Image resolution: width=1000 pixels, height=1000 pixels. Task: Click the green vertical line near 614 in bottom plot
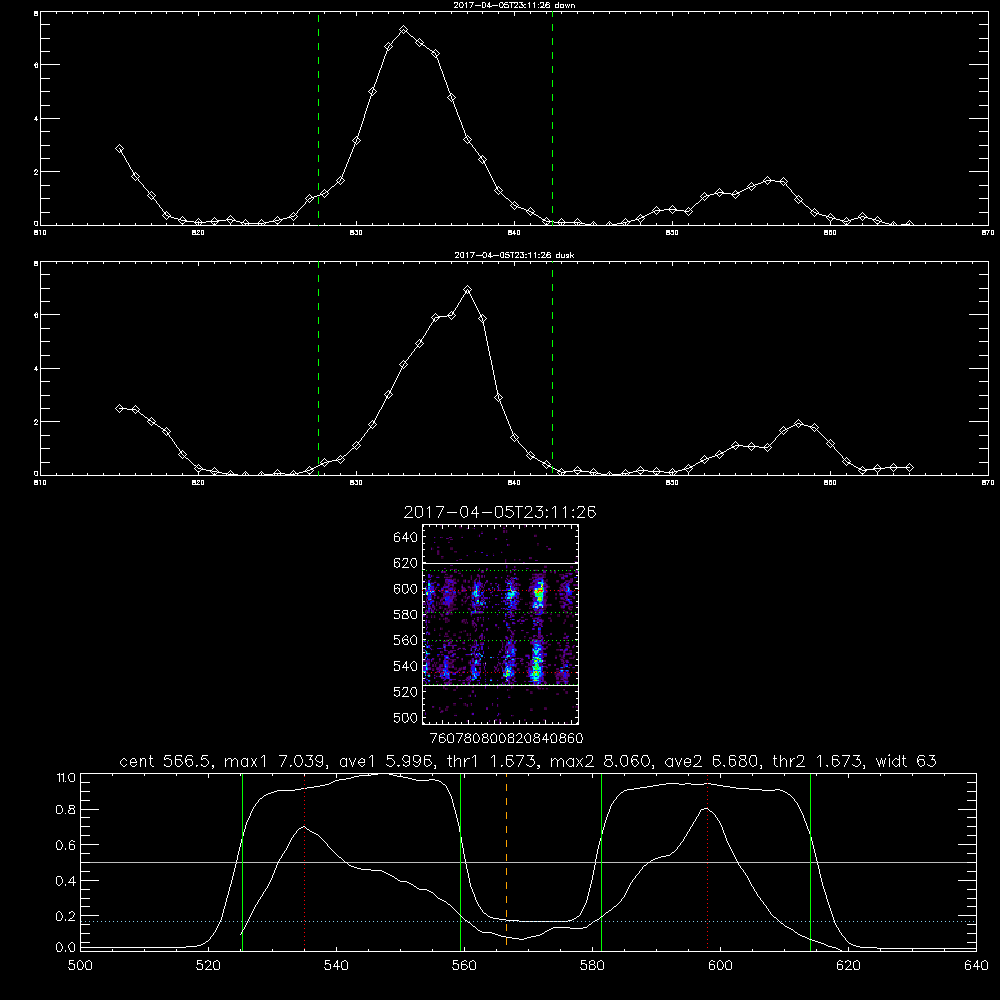click(x=811, y=861)
